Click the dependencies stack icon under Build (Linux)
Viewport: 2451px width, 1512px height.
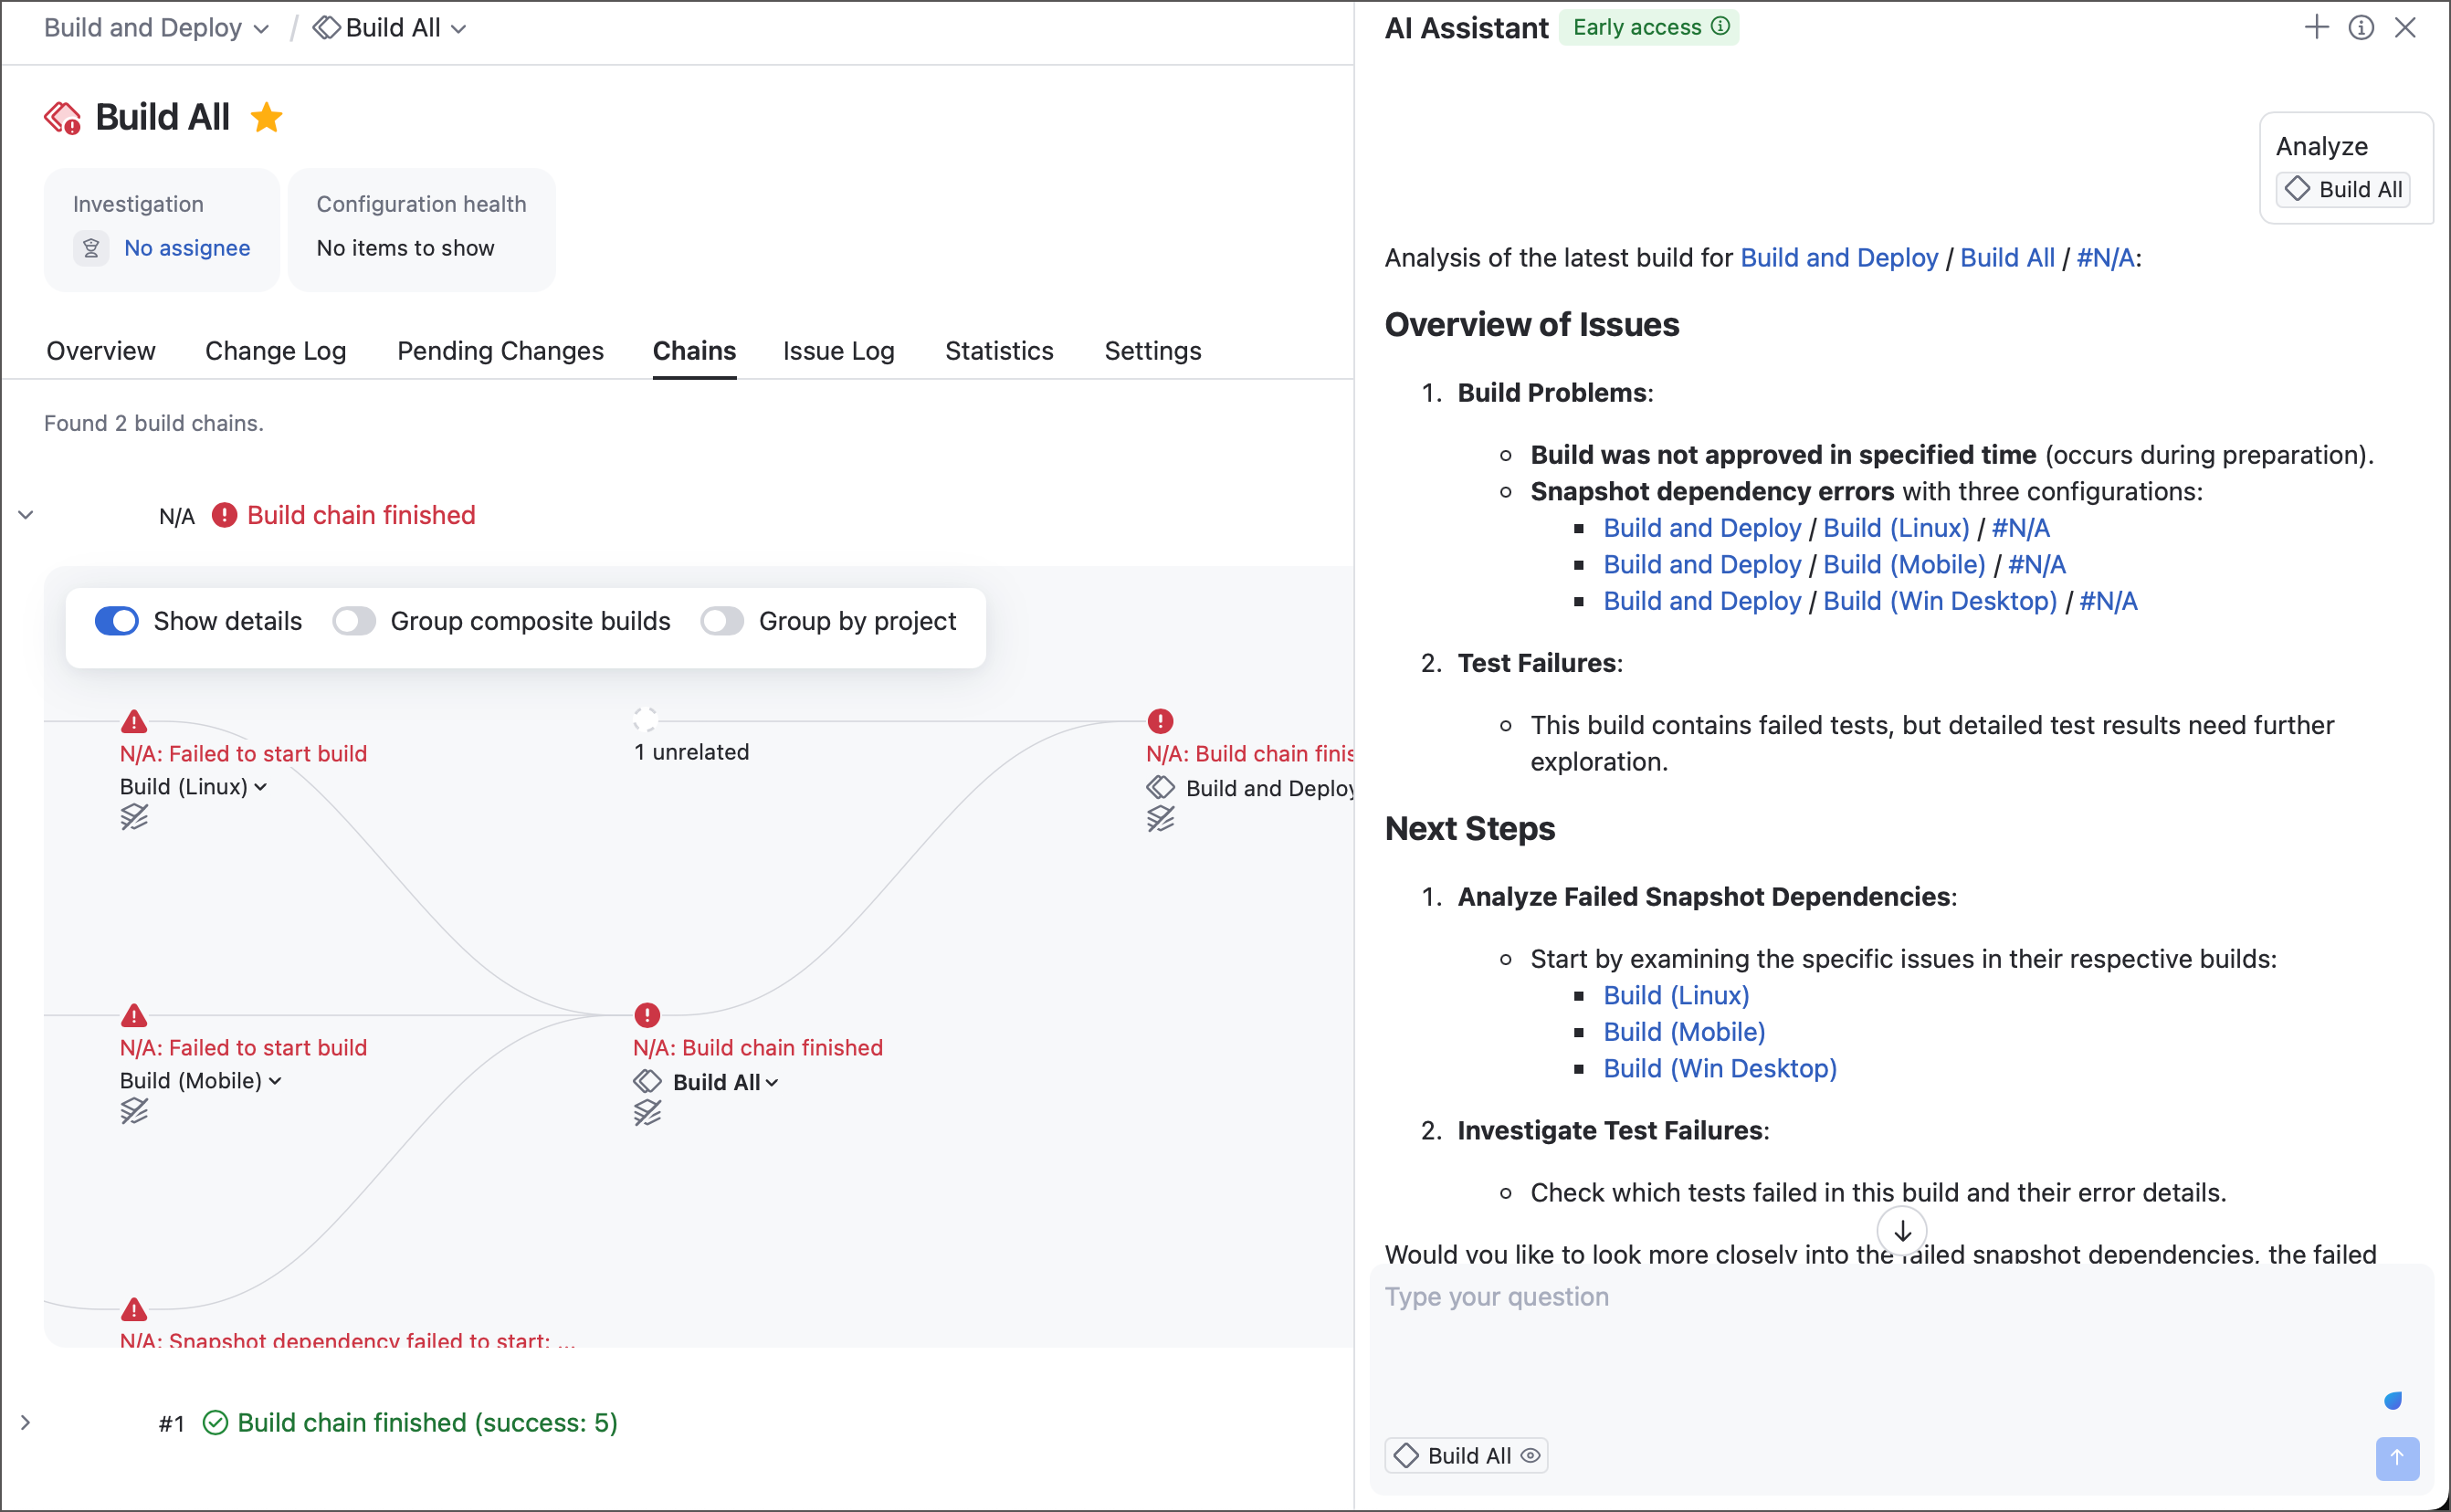(134, 818)
